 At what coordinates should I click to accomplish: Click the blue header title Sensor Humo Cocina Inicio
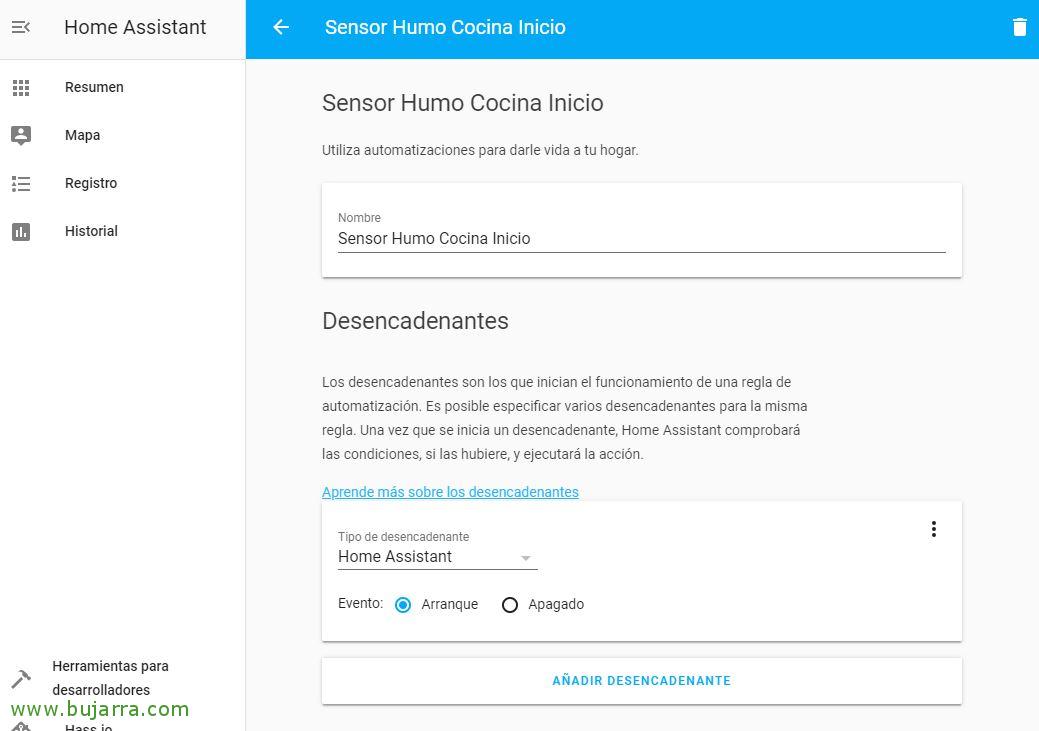click(445, 27)
